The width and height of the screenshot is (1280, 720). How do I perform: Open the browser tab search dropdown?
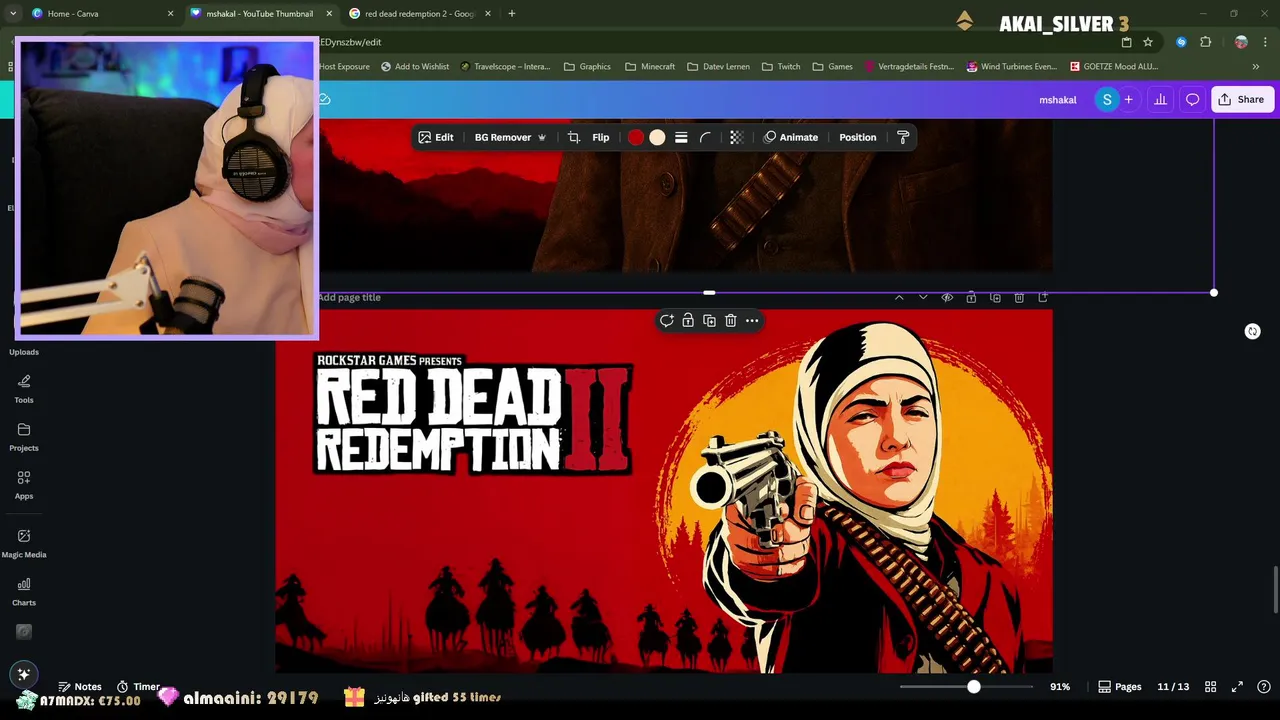(x=12, y=14)
